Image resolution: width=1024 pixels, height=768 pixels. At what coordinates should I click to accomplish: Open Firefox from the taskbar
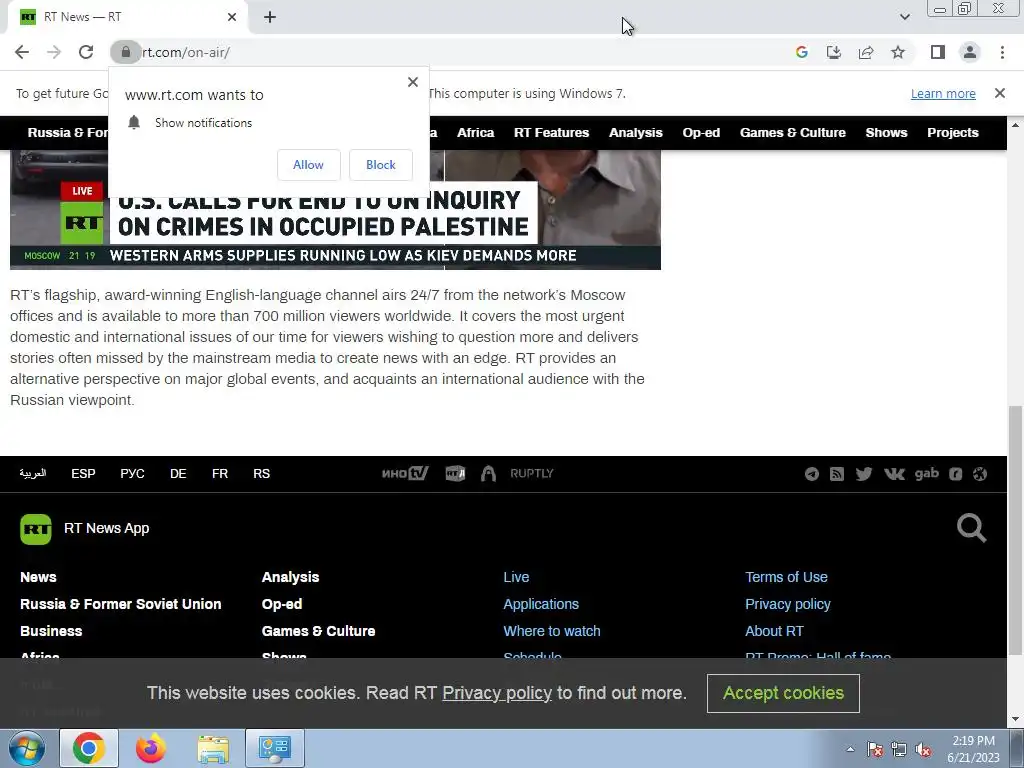(x=151, y=748)
